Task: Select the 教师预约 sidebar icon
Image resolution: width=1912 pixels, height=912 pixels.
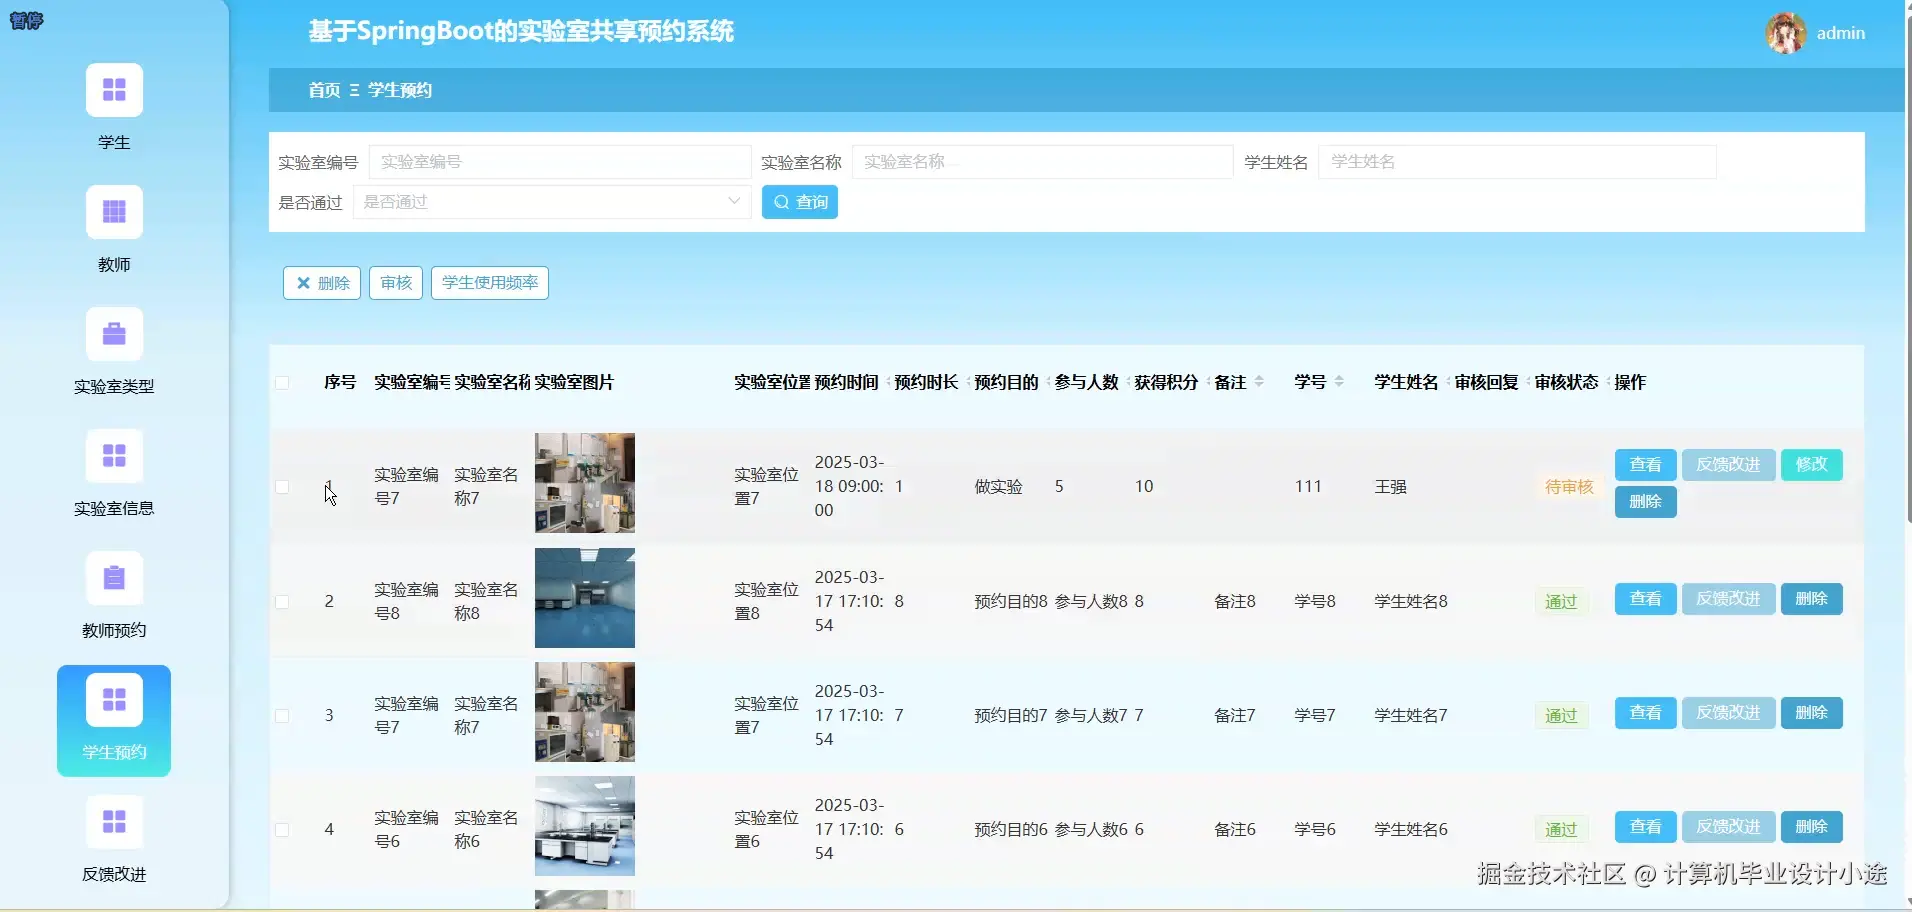Action: 114,578
